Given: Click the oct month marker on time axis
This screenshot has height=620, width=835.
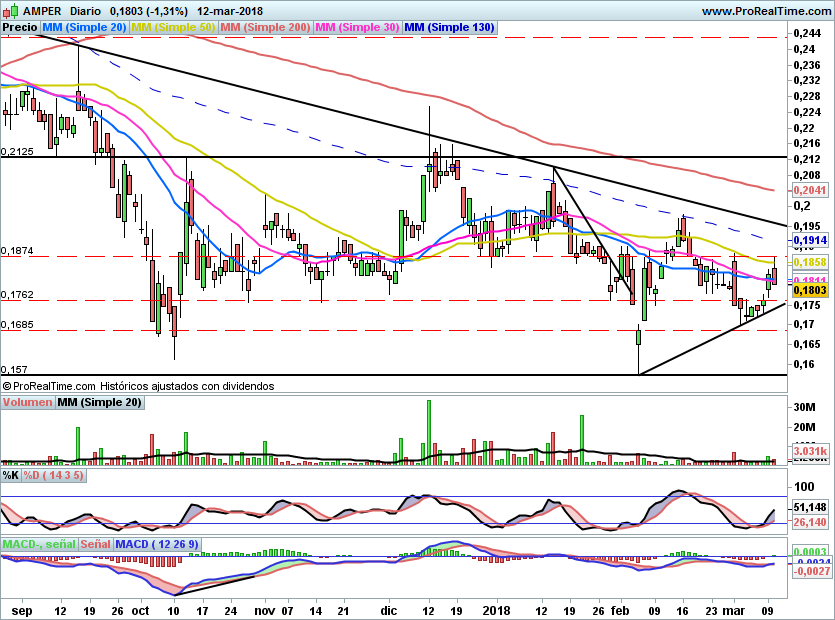Looking at the screenshot, I should [140, 610].
